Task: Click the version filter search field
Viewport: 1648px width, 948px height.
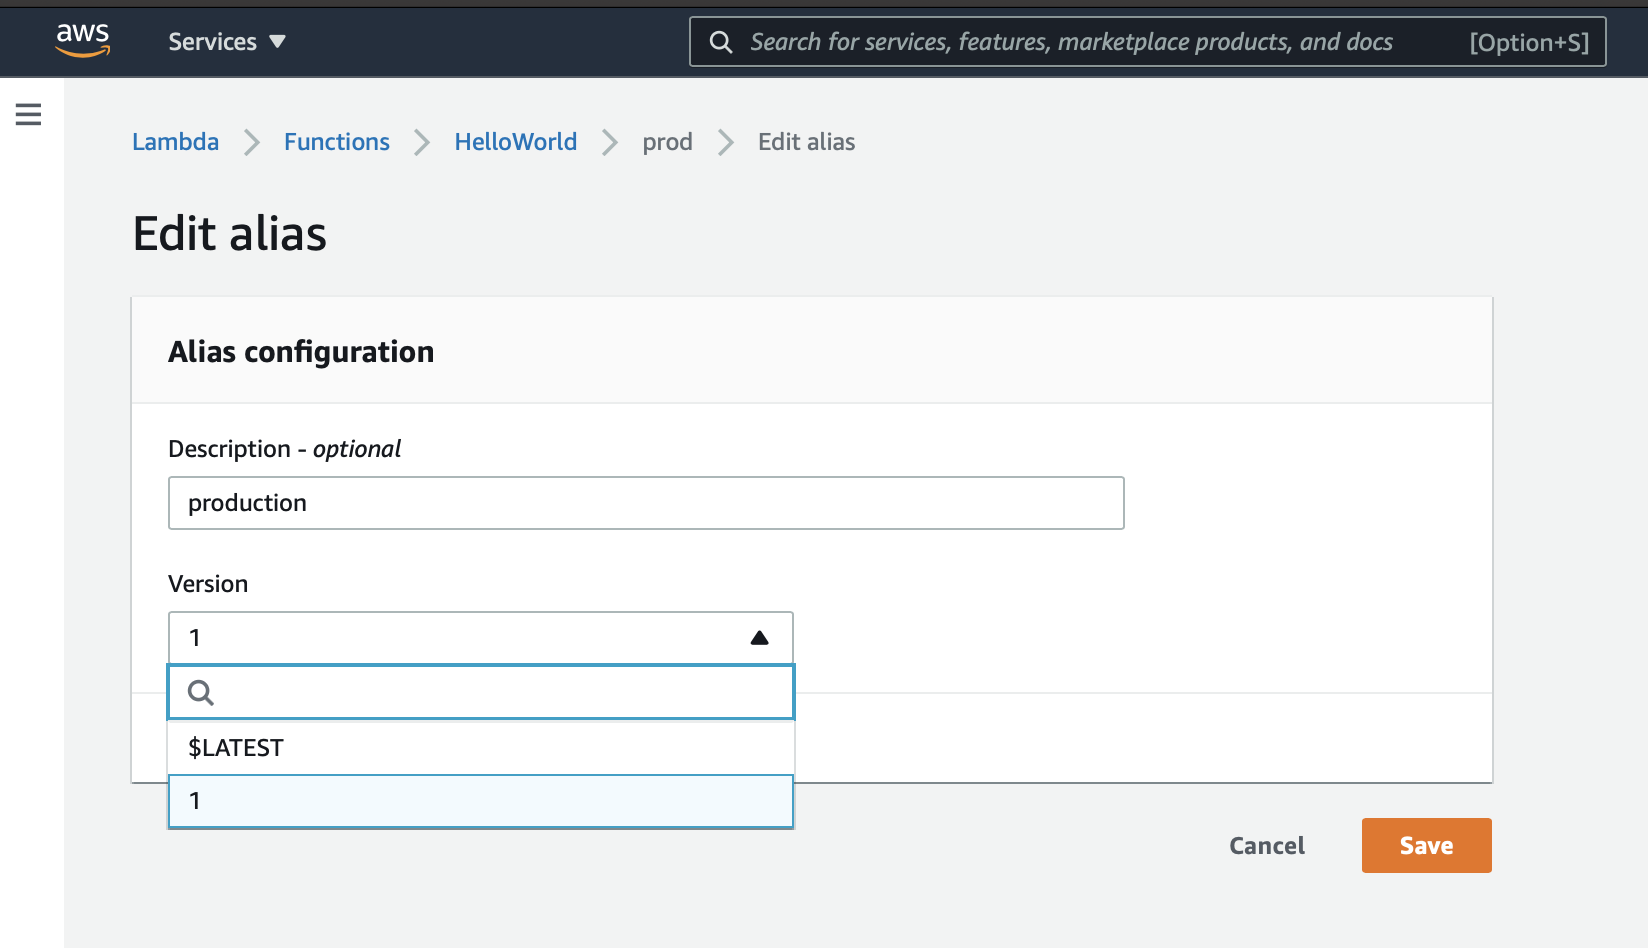Action: [x=481, y=692]
